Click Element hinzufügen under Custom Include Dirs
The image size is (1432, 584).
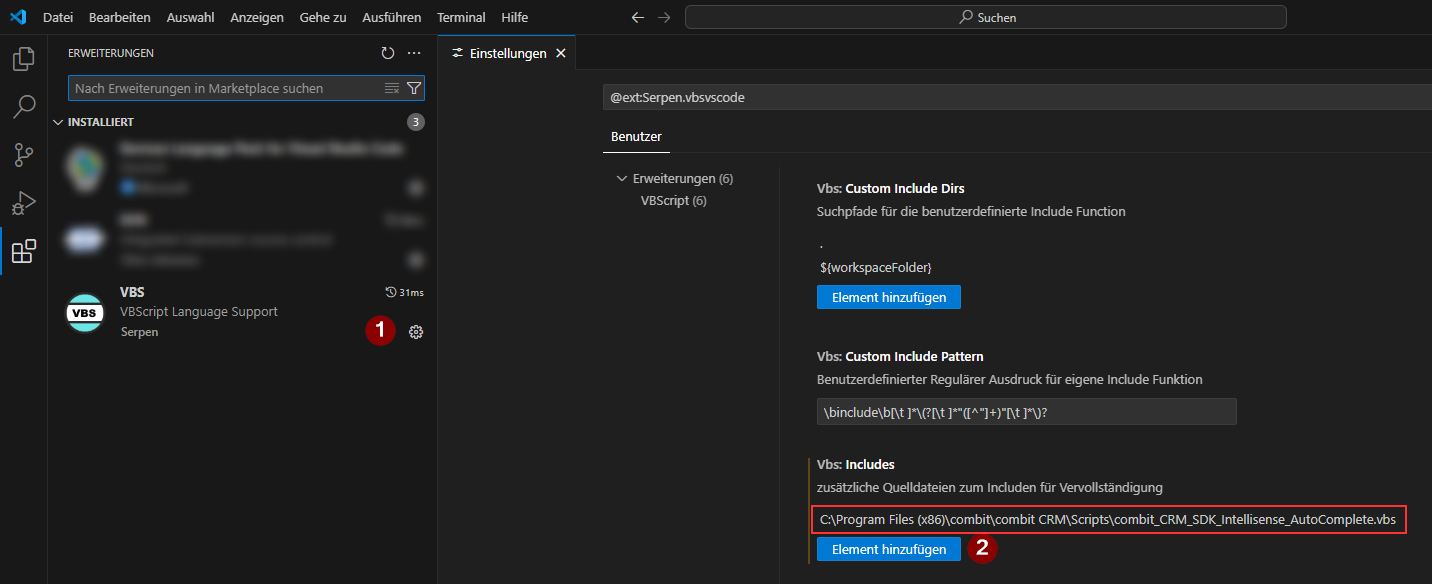tap(888, 297)
